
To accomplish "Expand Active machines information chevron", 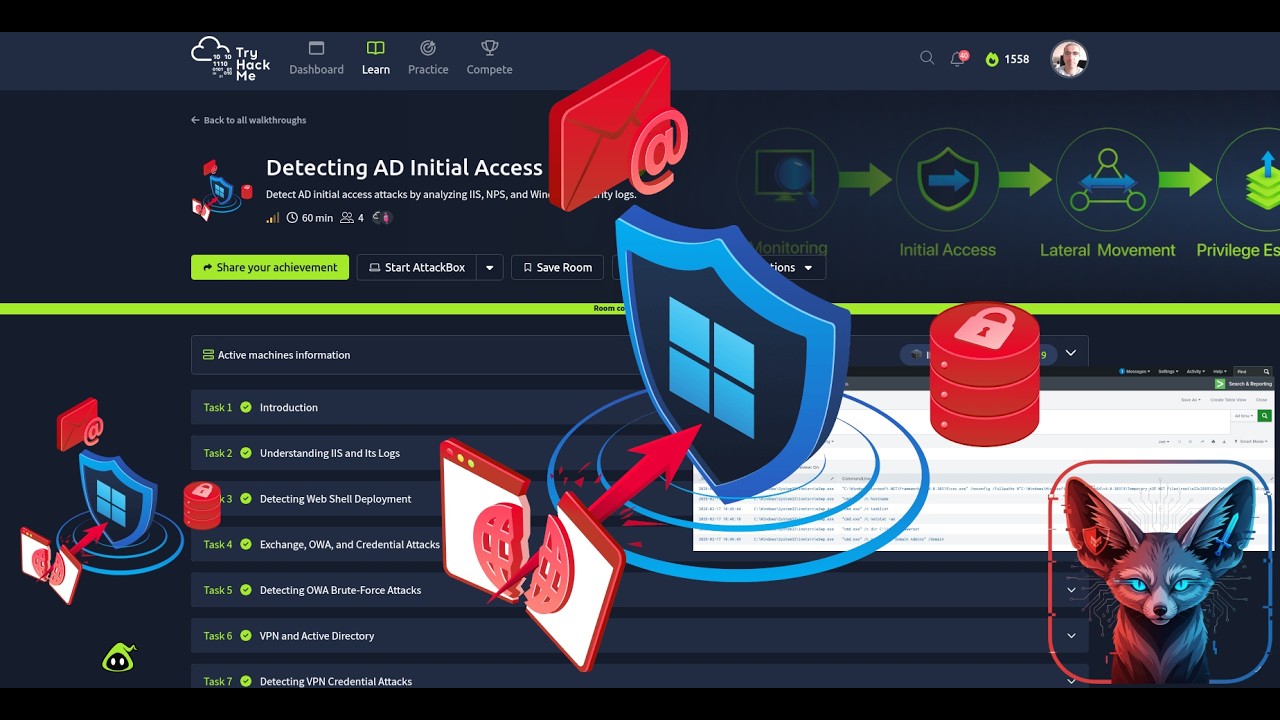I will (1071, 353).
